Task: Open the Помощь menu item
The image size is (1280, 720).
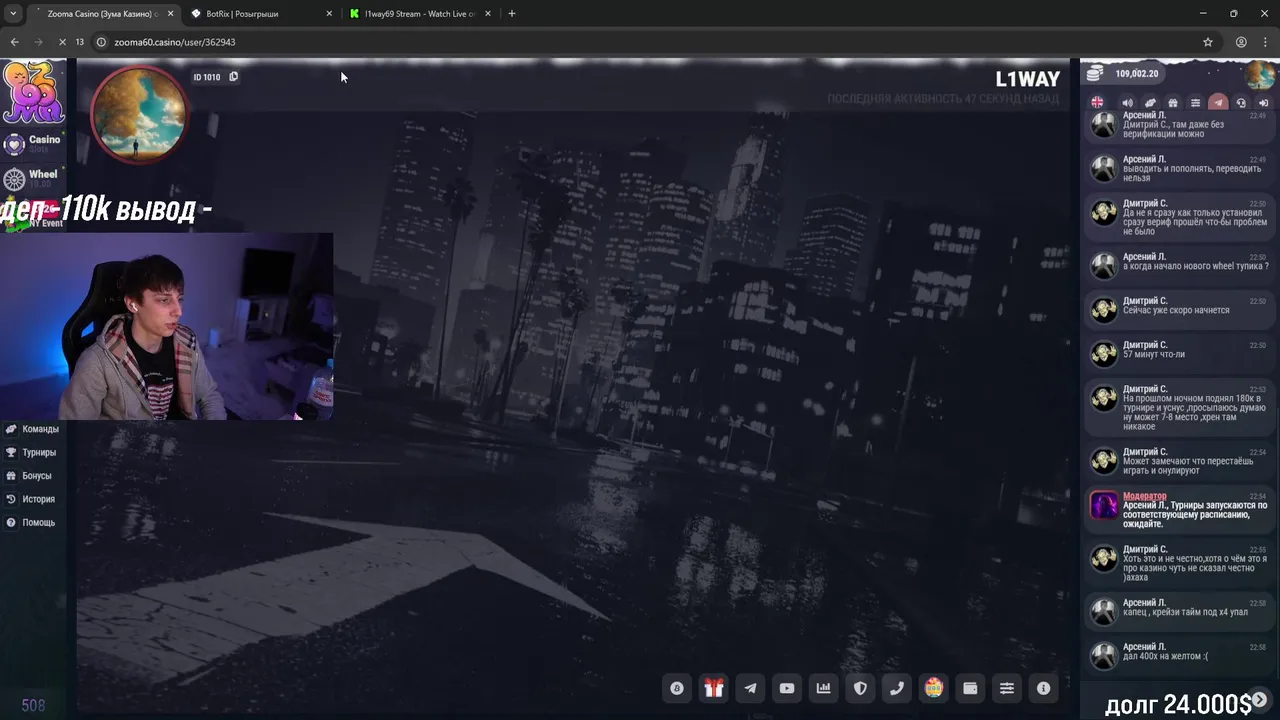Action: tap(31, 522)
